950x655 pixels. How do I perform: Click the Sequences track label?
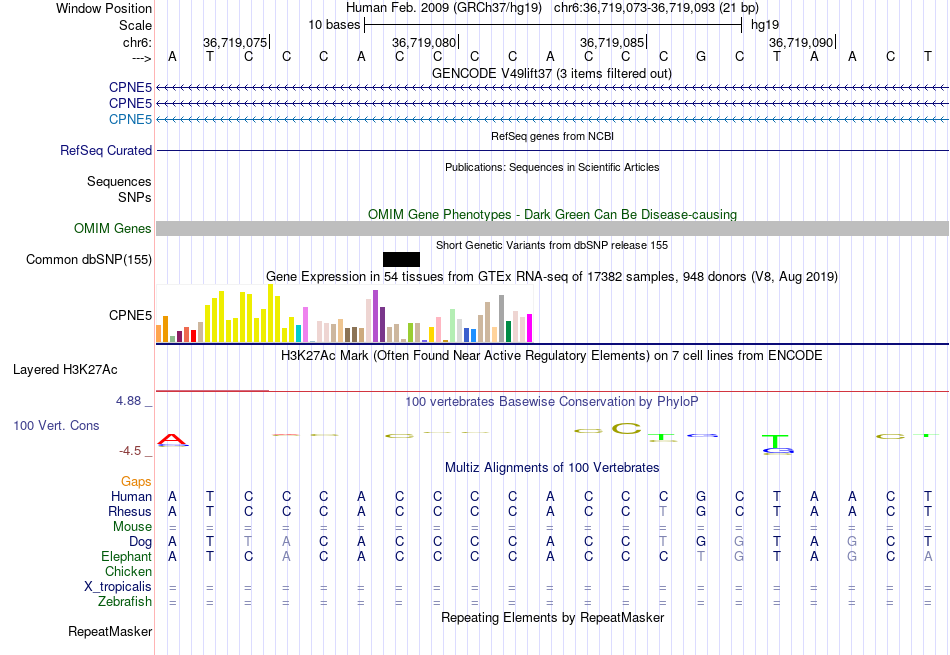(119, 181)
